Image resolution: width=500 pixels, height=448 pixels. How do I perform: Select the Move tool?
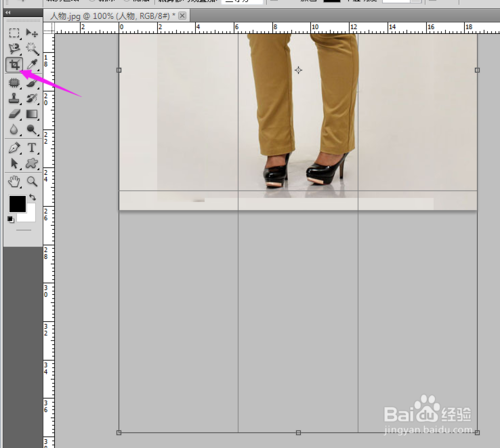[x=32, y=33]
